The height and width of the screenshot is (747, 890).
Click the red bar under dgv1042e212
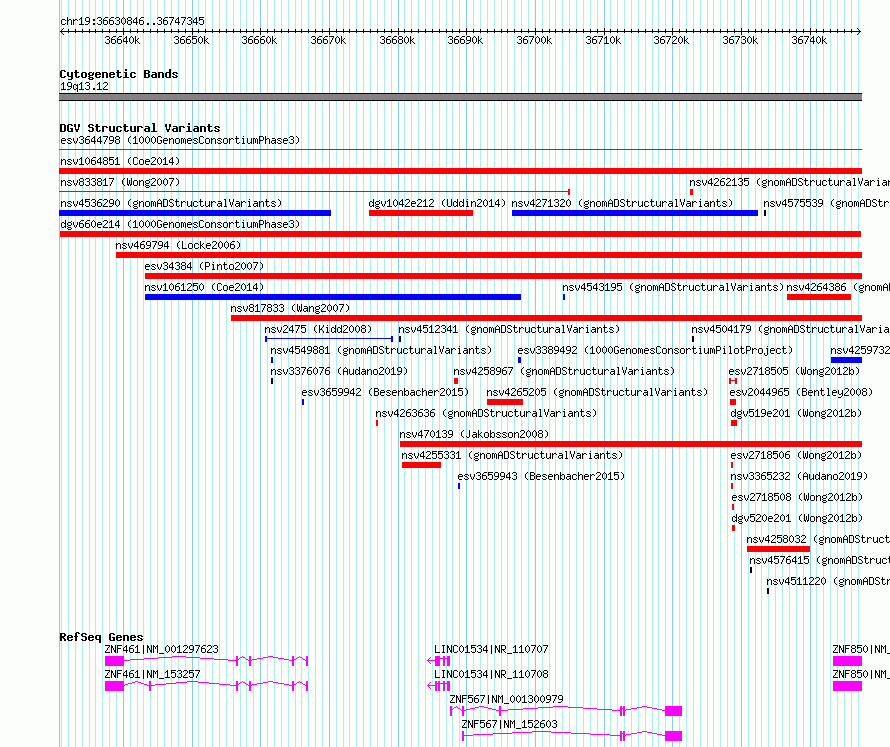pyautogui.click(x=421, y=213)
